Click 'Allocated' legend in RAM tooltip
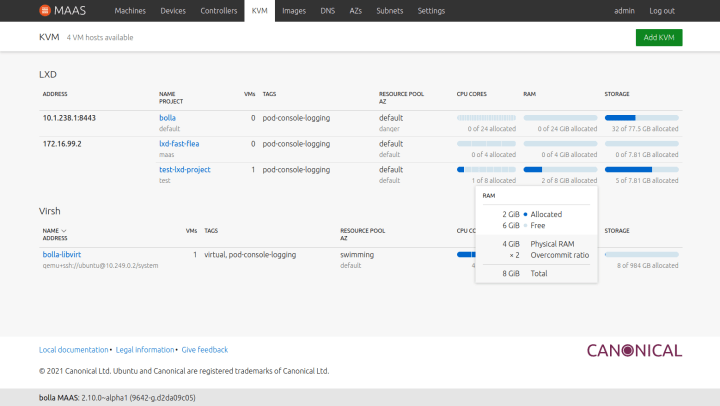 [546, 214]
